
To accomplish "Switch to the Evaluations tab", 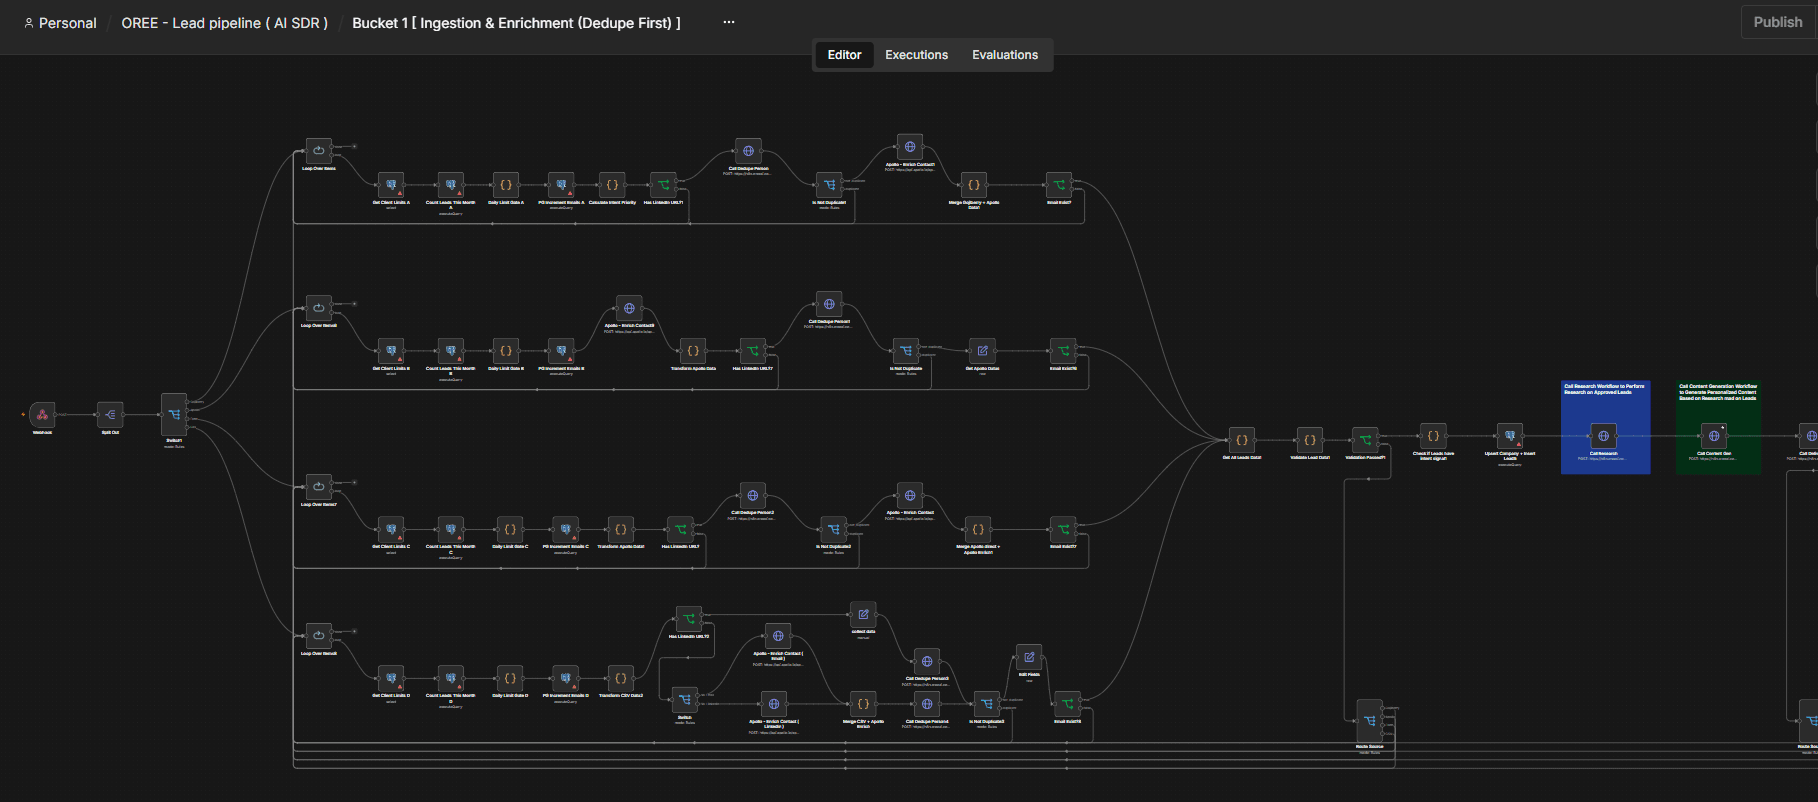I will click(x=1005, y=55).
